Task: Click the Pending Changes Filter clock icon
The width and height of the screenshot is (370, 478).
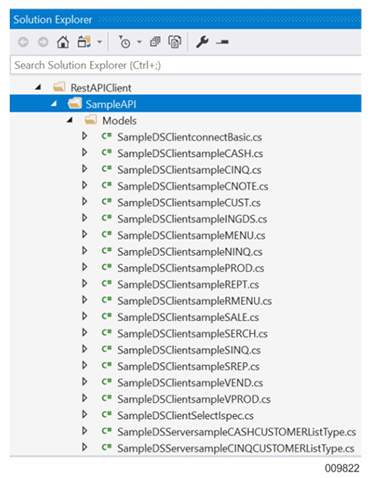Action: point(125,42)
